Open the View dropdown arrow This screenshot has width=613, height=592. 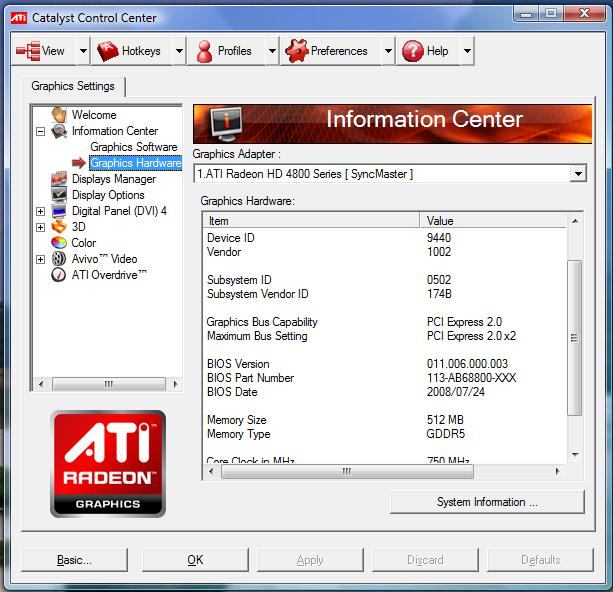[83, 51]
